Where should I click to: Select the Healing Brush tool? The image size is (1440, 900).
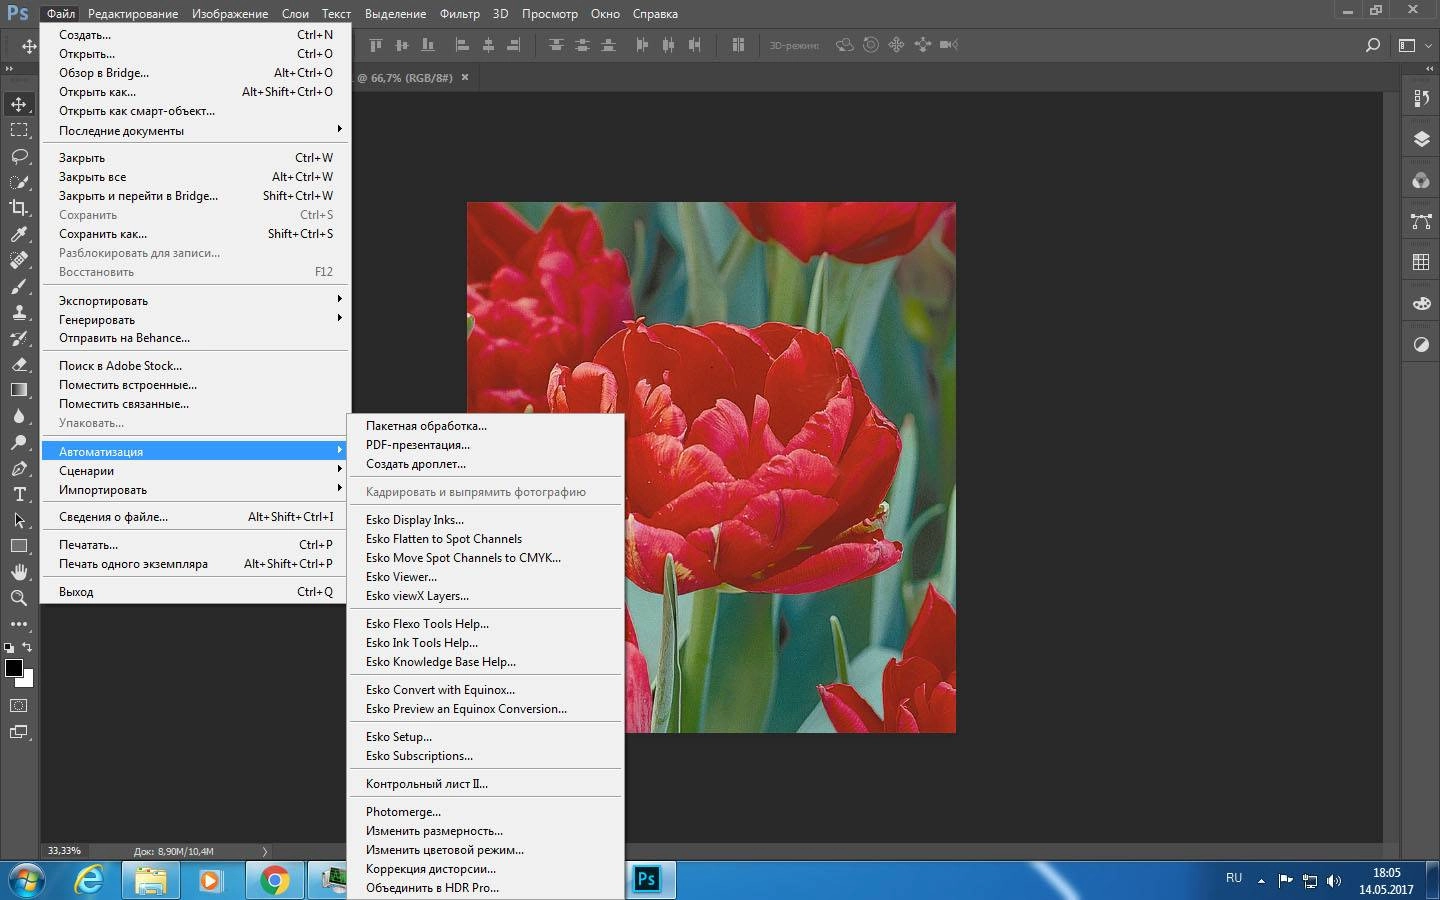pos(19,260)
